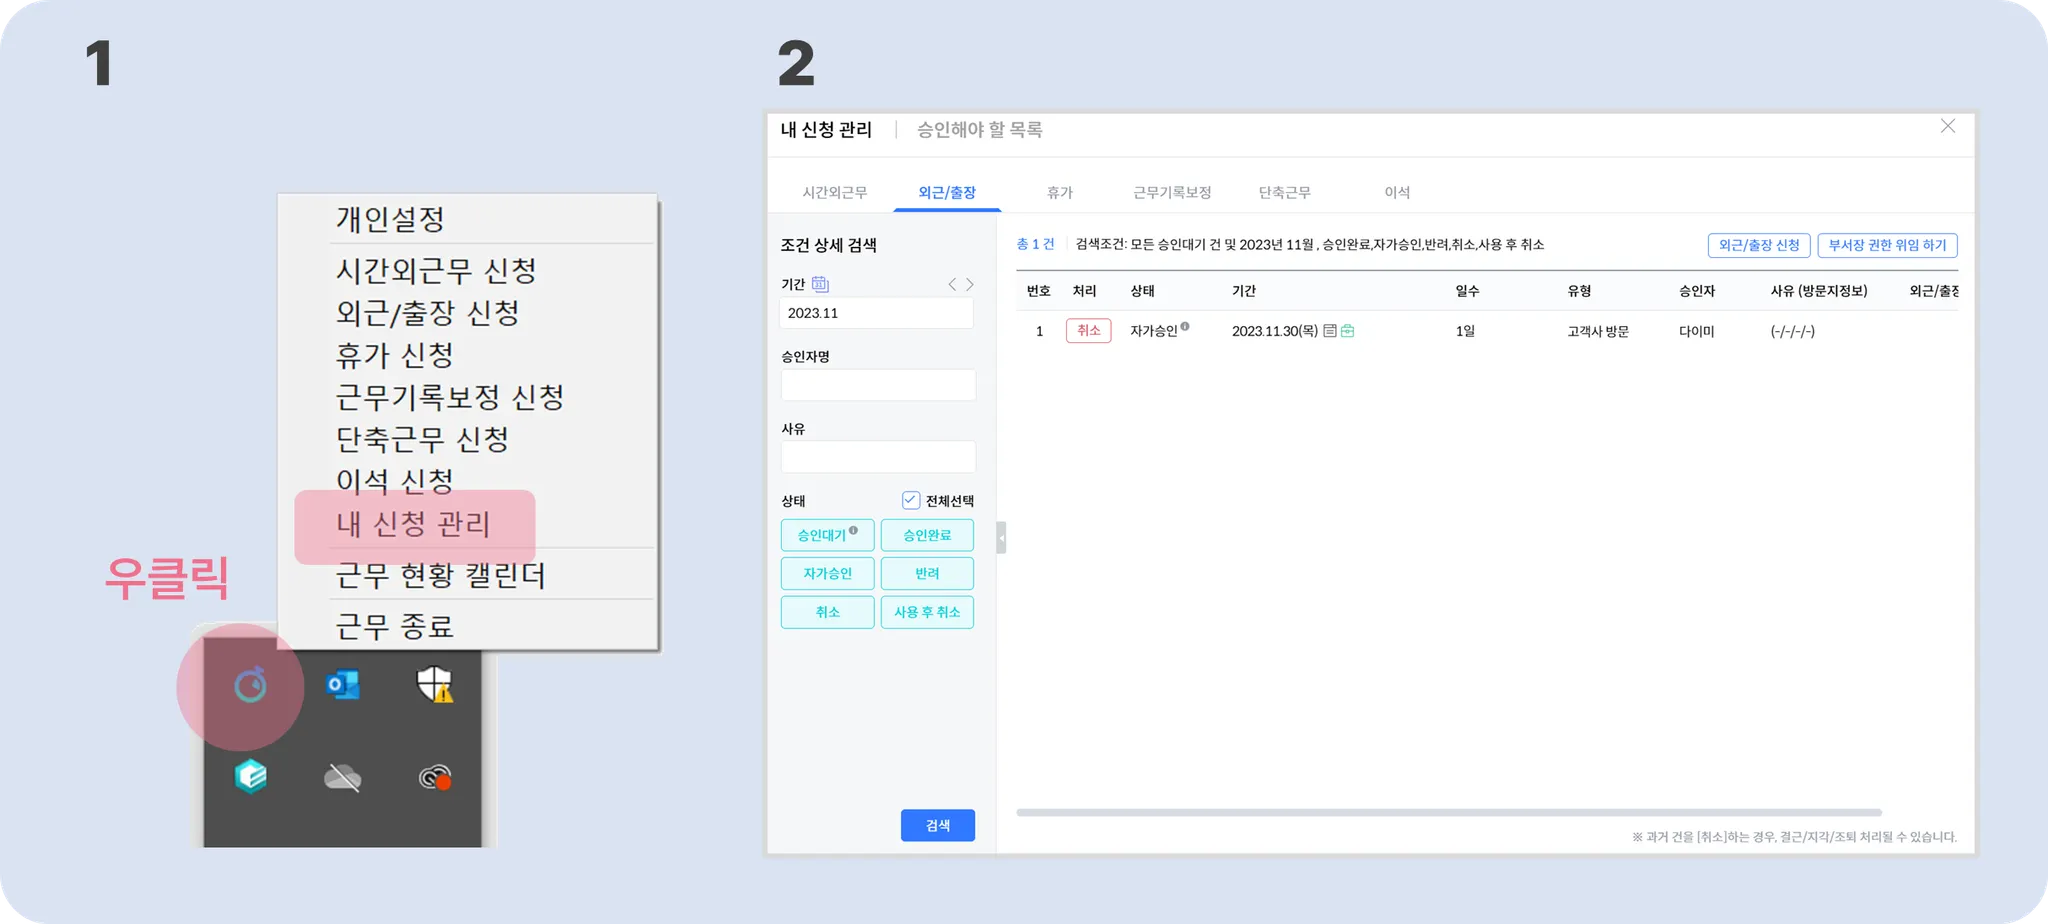Click the 다이미 approver cell
The height and width of the screenshot is (924, 2048).
pyautogui.click(x=1696, y=331)
